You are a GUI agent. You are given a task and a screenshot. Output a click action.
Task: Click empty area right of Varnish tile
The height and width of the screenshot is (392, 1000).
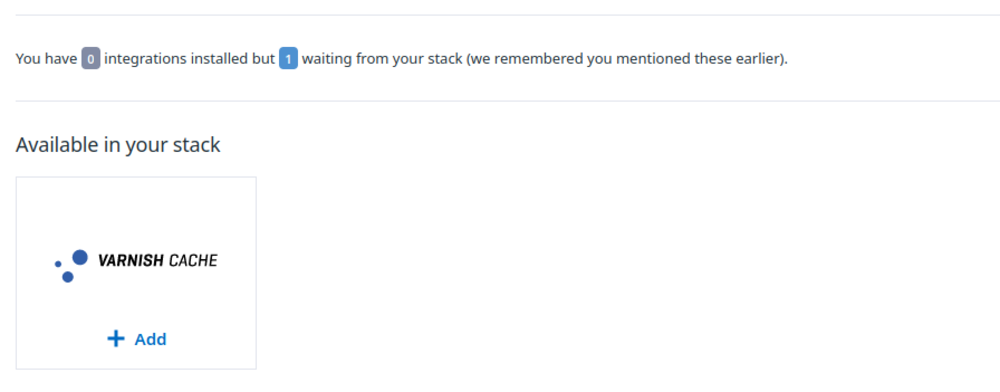(628, 273)
